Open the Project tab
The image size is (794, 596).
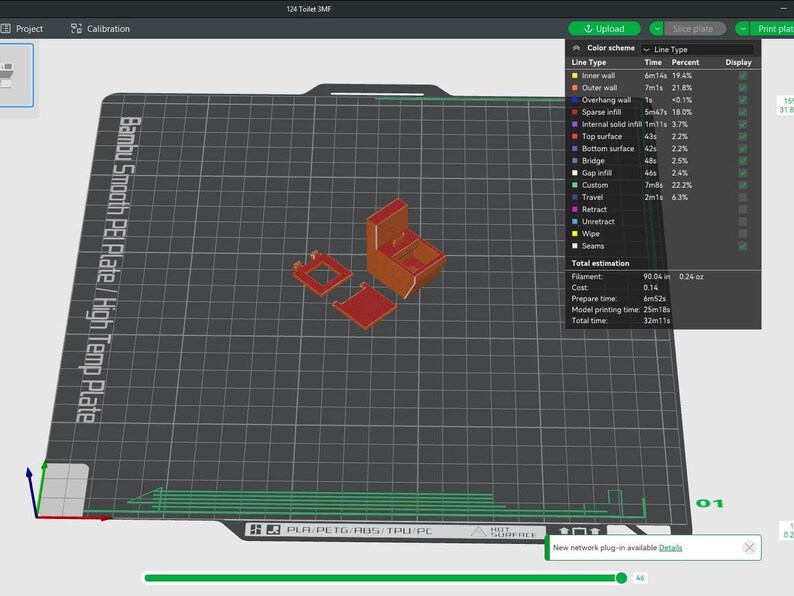22,29
